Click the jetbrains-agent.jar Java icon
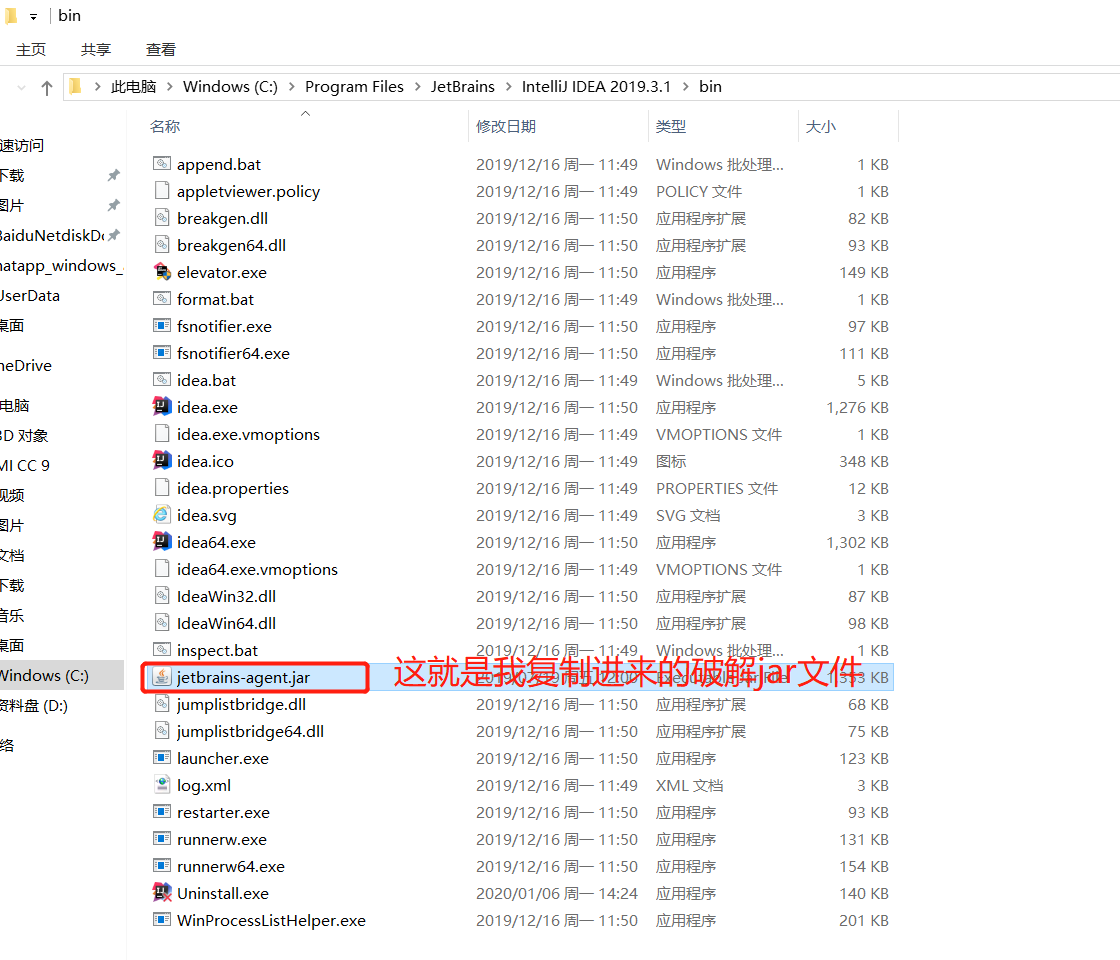The height and width of the screenshot is (960, 1120). point(162,676)
